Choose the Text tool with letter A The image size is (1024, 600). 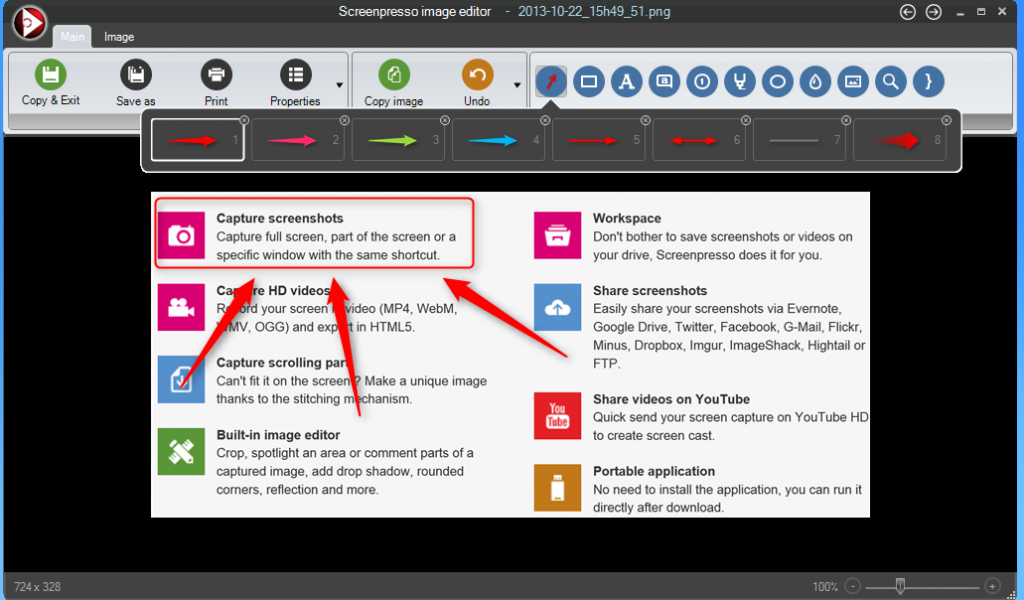(x=626, y=82)
